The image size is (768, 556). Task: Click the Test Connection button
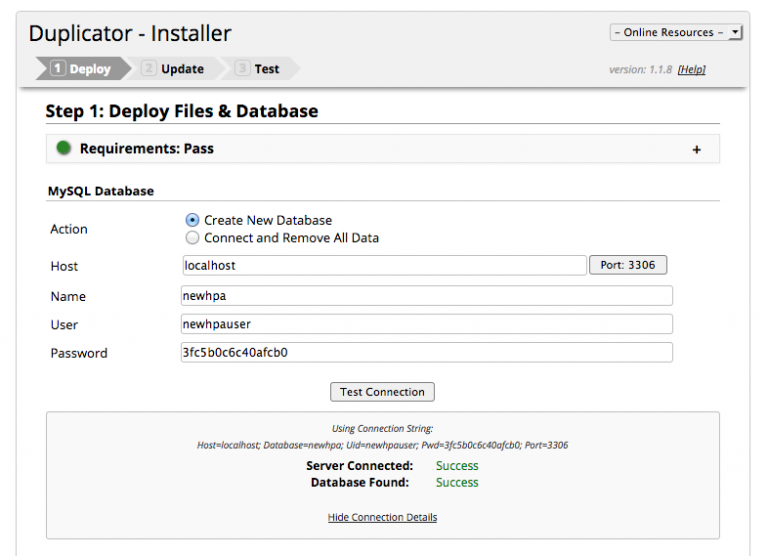[382, 392]
